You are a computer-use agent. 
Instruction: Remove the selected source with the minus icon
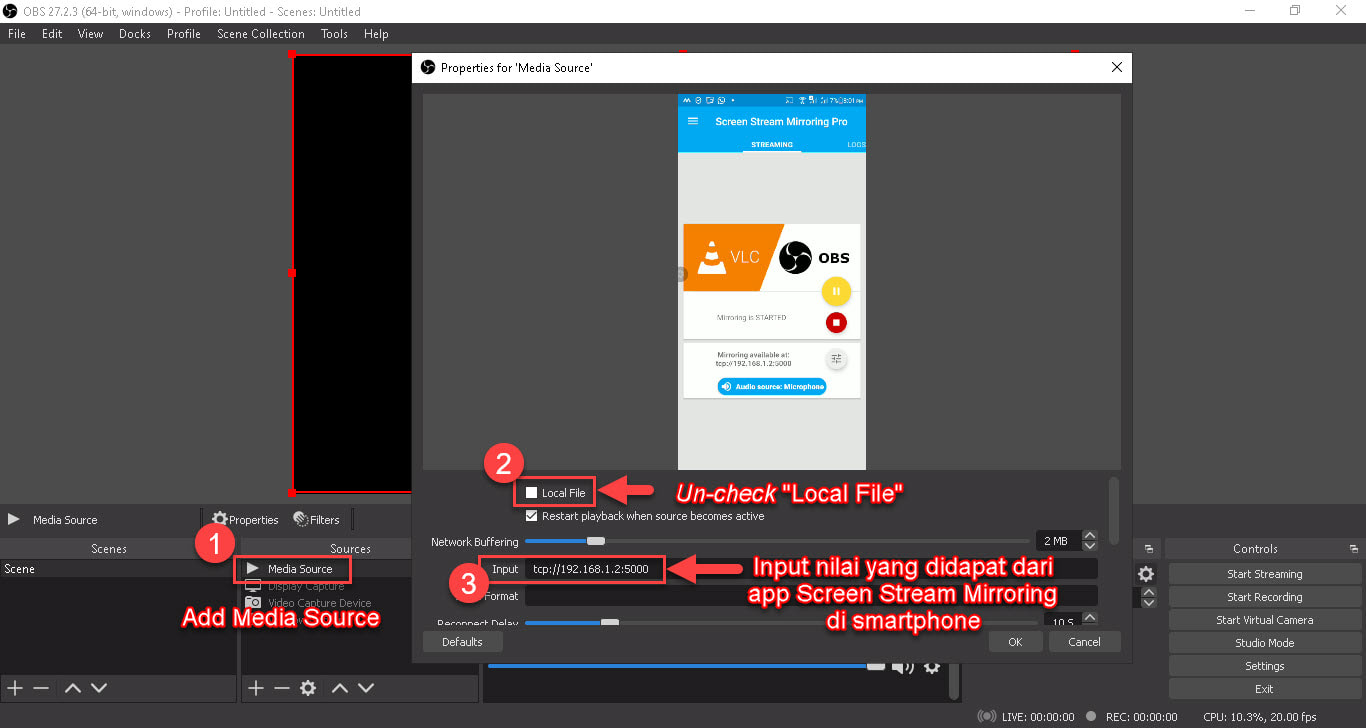tap(282, 688)
